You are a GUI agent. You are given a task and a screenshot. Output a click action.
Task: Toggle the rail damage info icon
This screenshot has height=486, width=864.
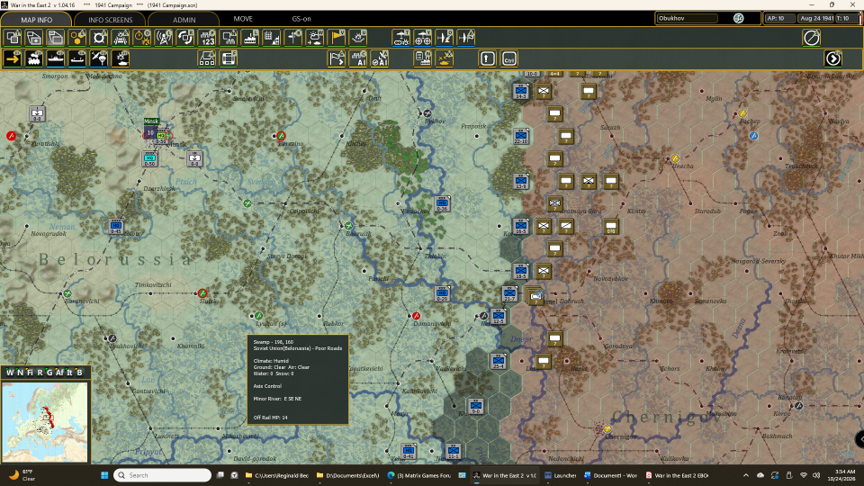(x=121, y=37)
